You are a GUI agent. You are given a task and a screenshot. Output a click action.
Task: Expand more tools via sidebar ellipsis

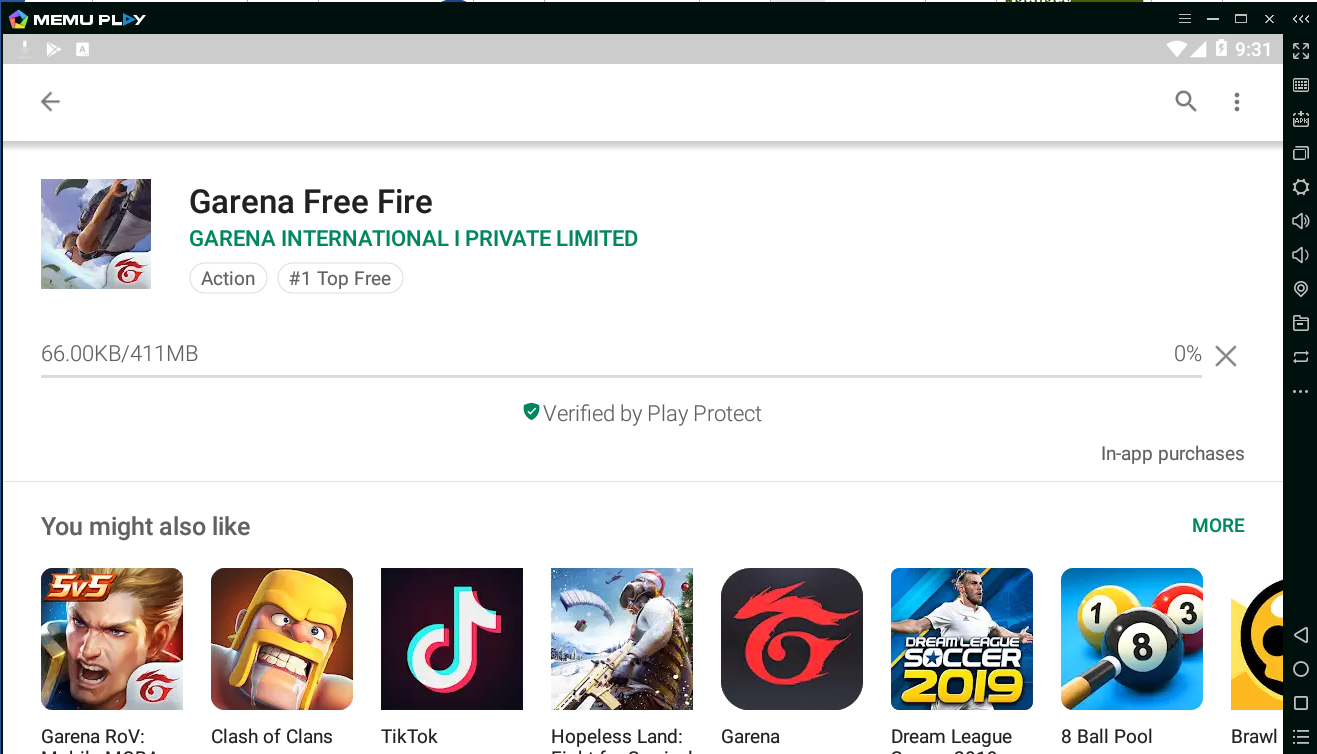(x=1301, y=391)
